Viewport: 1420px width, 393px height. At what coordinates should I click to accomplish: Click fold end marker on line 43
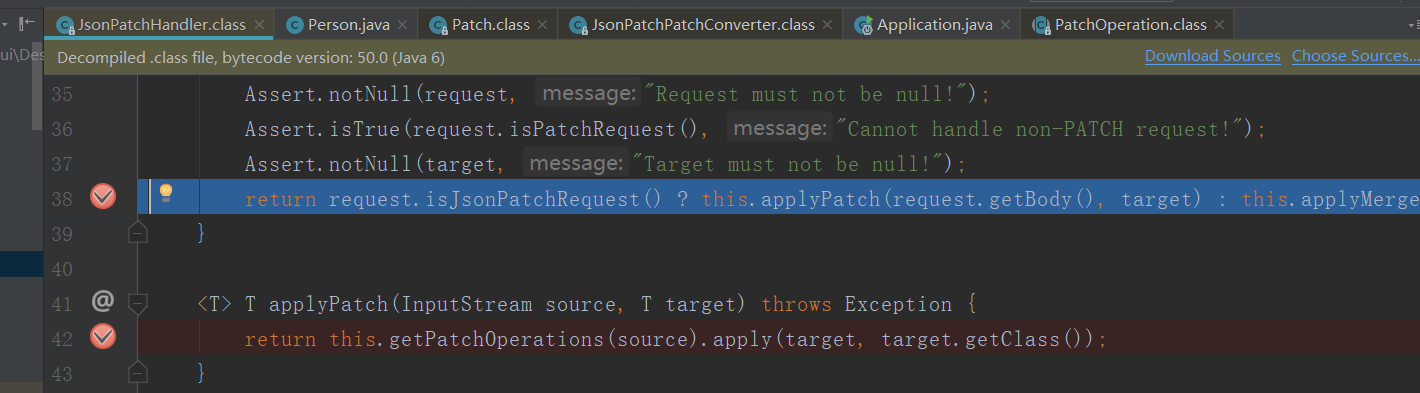(138, 372)
